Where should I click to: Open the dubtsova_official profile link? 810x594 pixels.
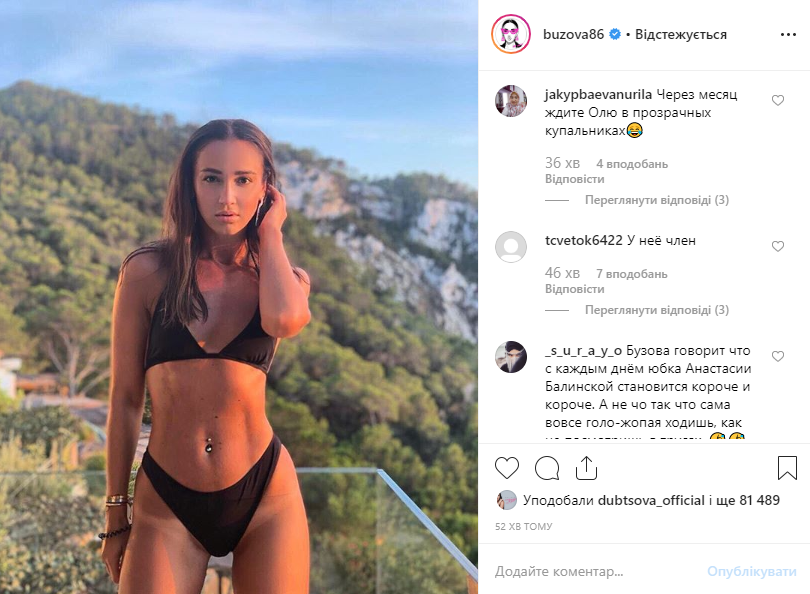[x=651, y=500]
